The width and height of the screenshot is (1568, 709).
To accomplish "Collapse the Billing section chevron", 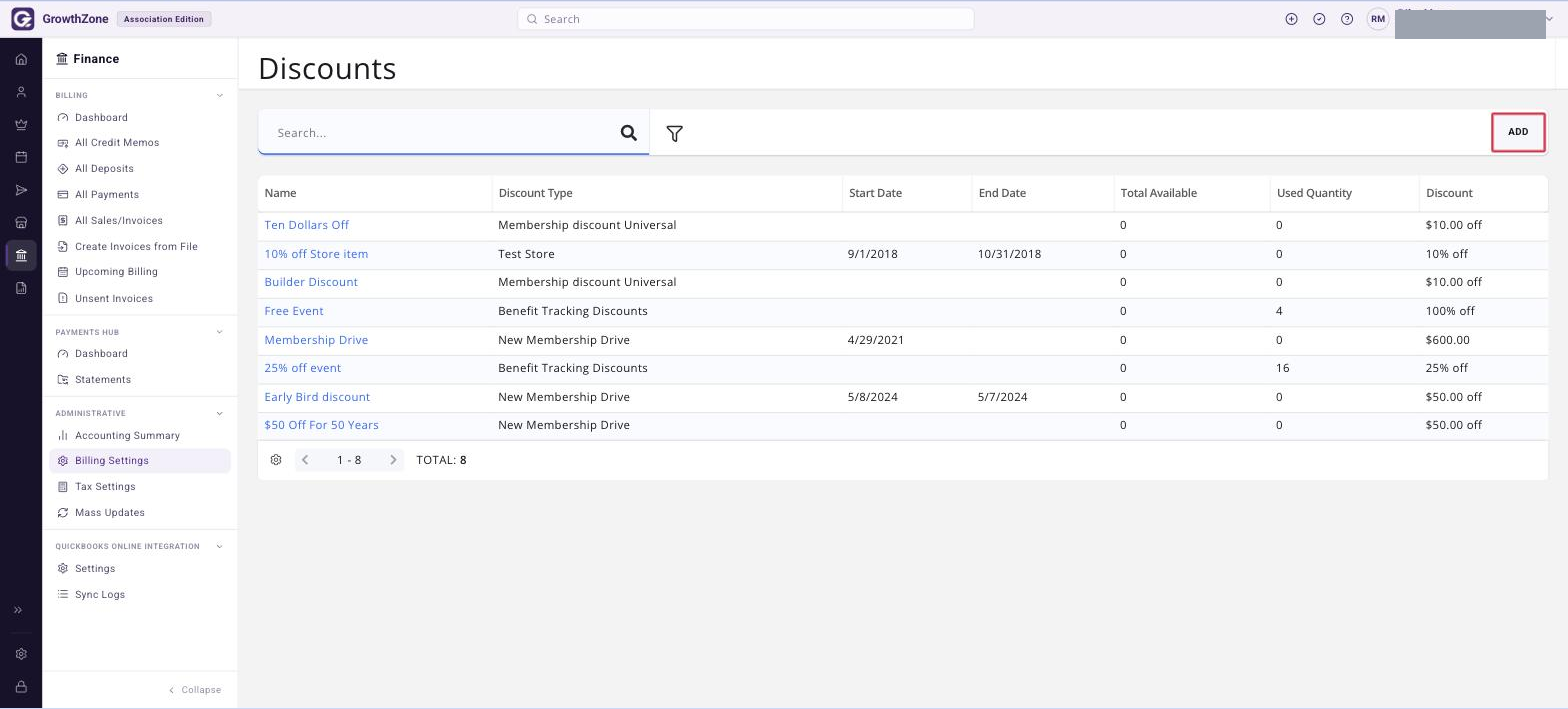I will point(220,96).
